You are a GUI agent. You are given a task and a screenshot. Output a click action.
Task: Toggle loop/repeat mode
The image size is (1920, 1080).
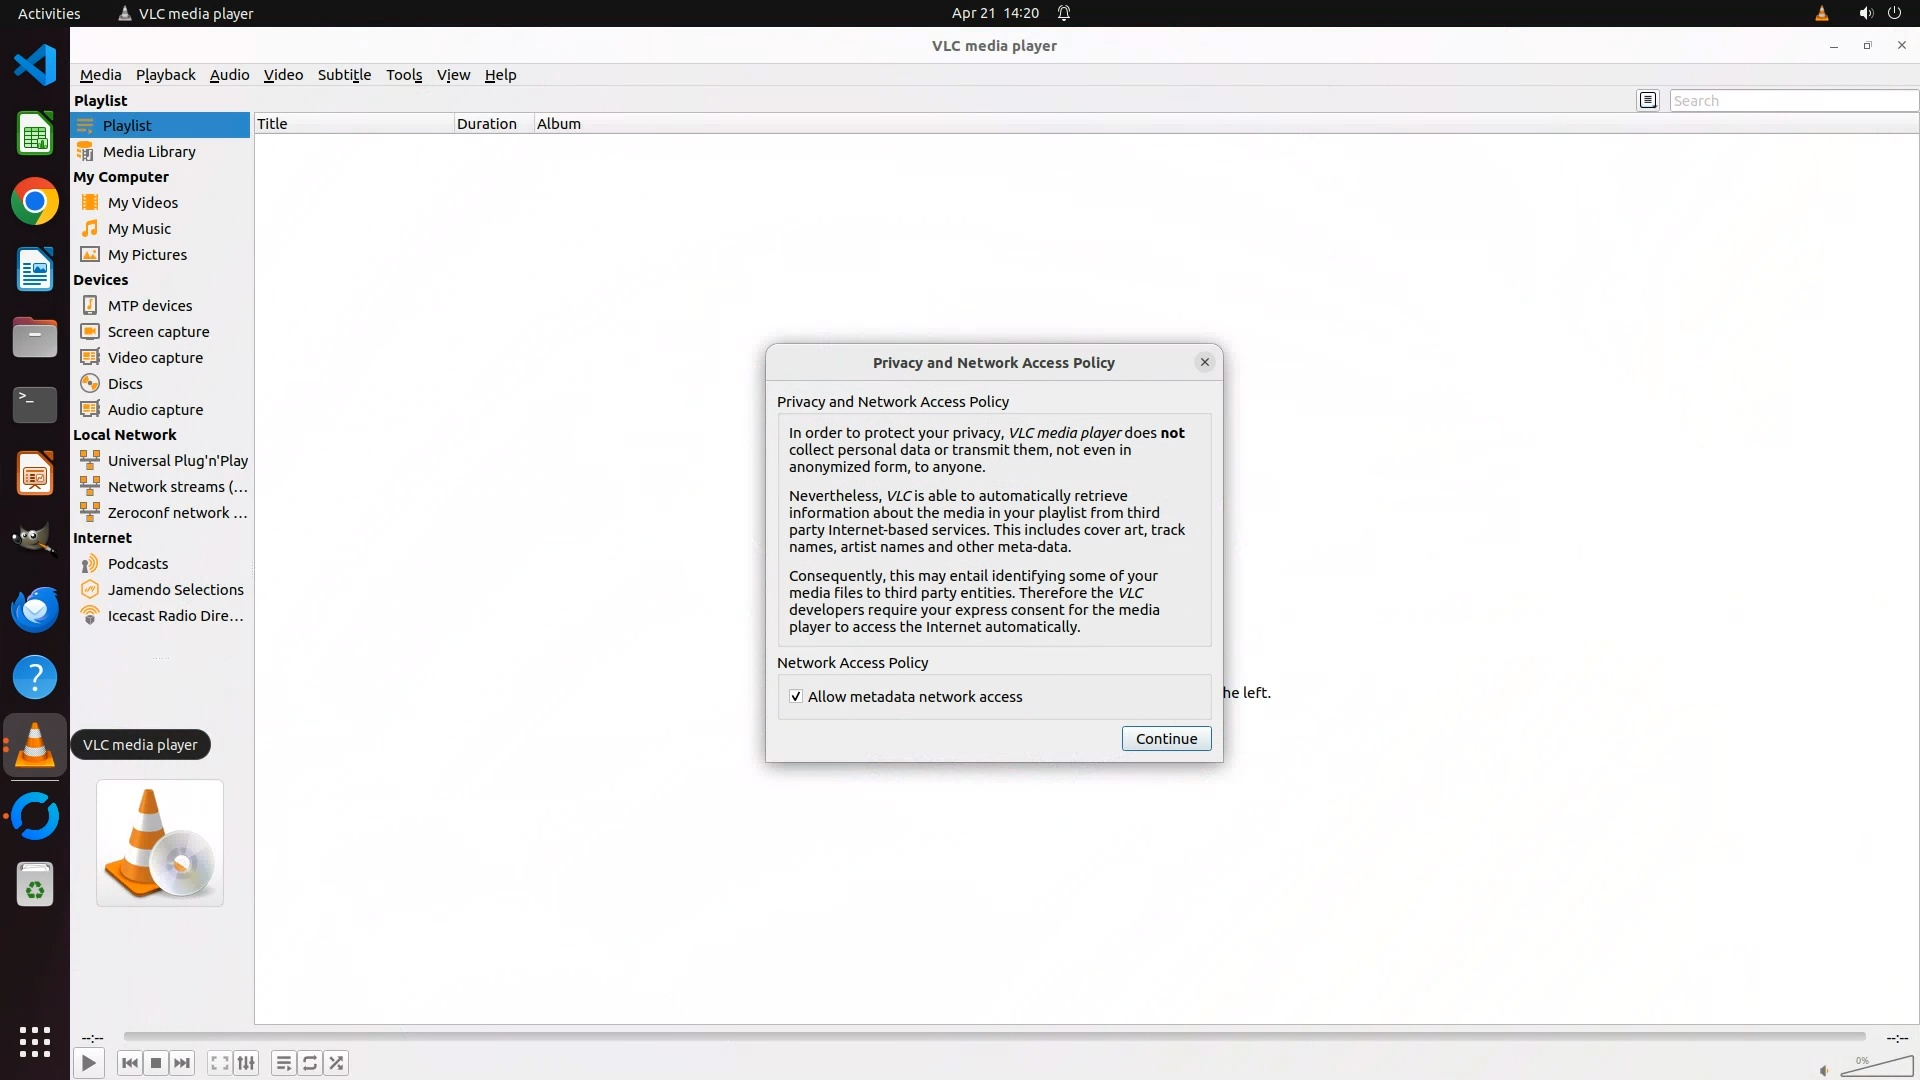tap(310, 1063)
